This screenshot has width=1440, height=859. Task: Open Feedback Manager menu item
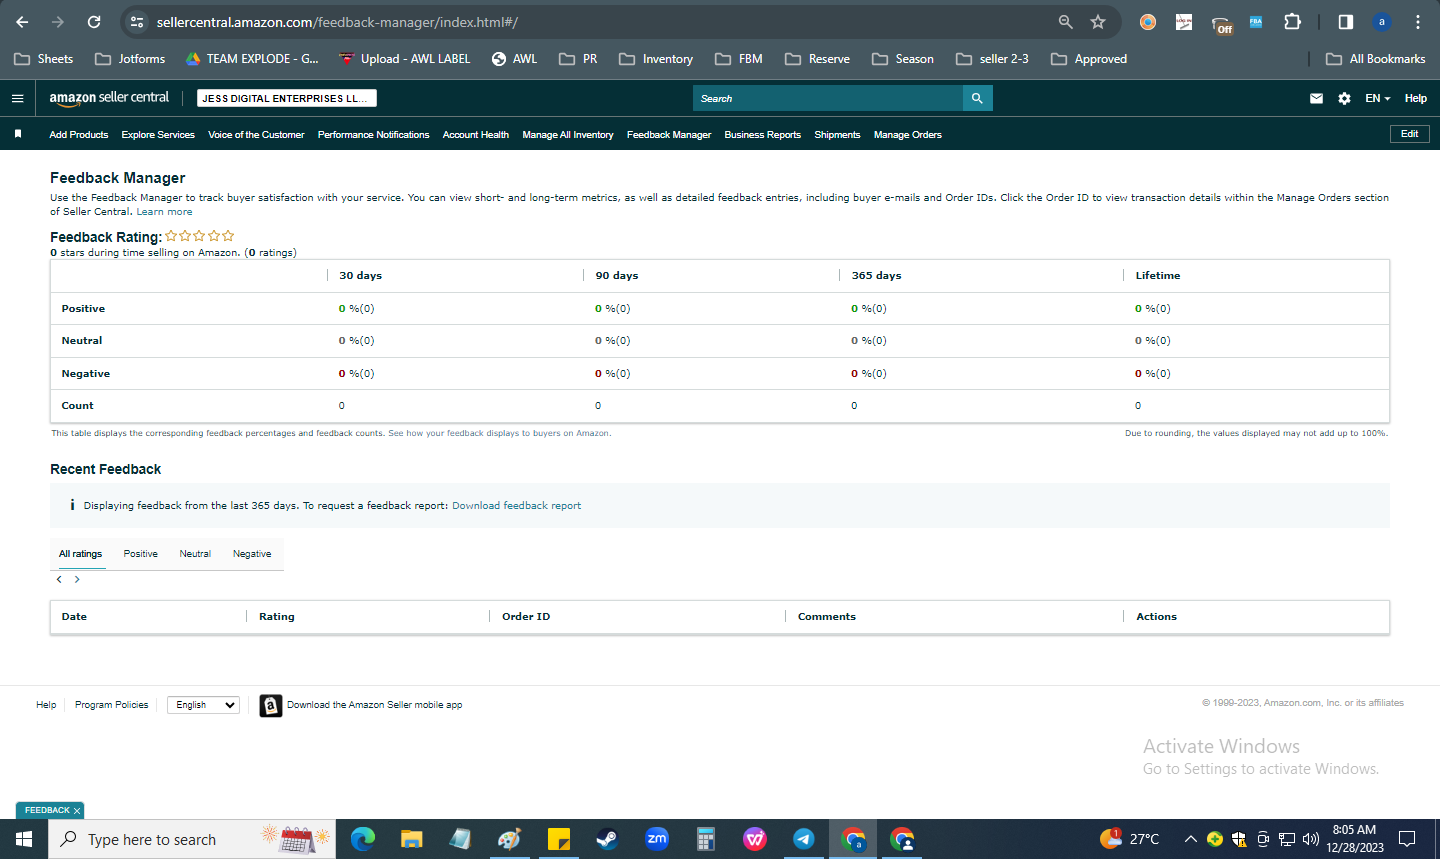[x=669, y=134]
